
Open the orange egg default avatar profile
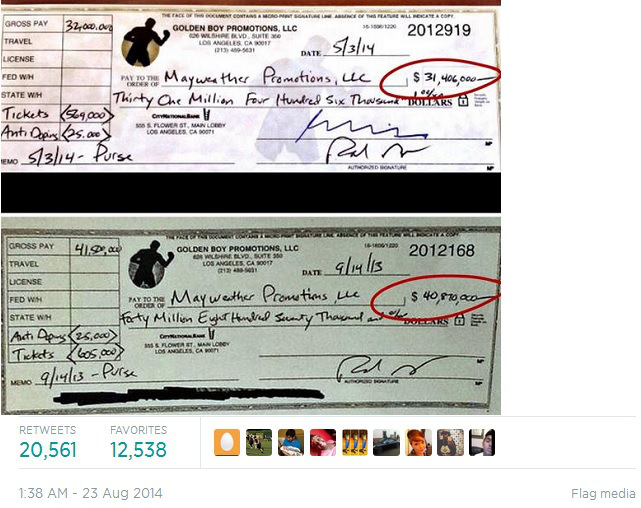coord(227,442)
